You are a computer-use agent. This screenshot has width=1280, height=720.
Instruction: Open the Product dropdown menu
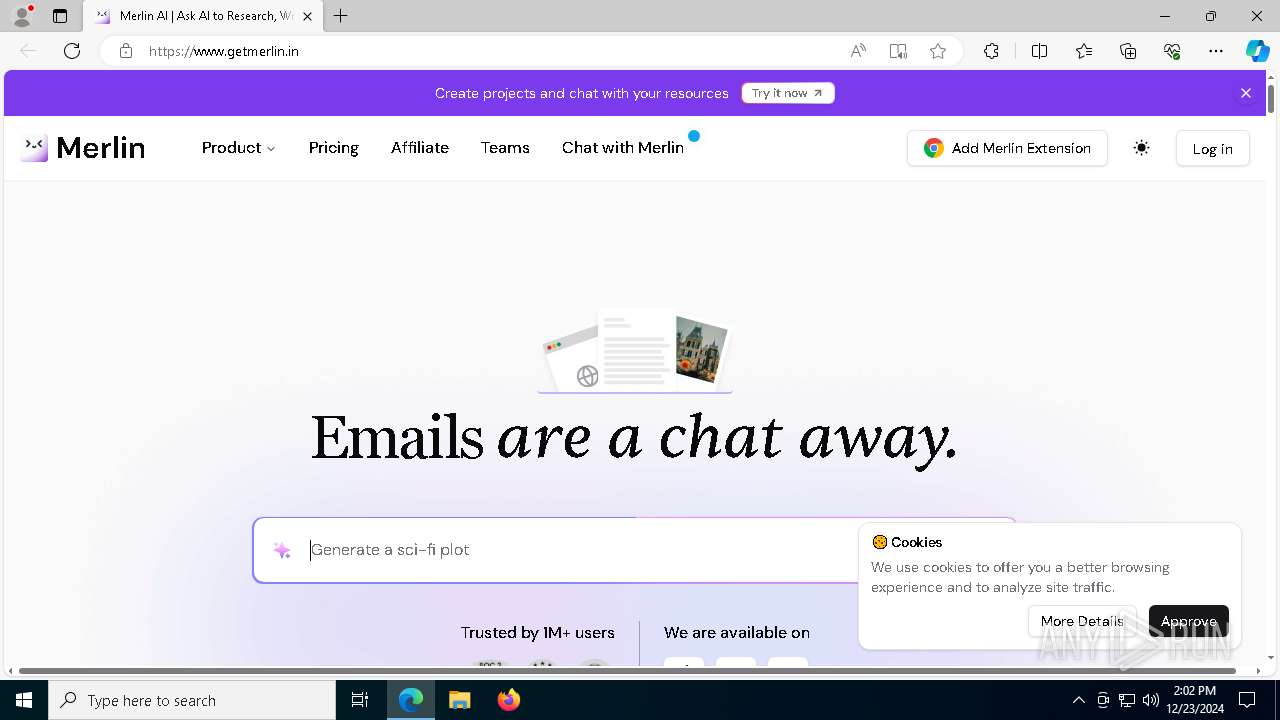click(238, 148)
